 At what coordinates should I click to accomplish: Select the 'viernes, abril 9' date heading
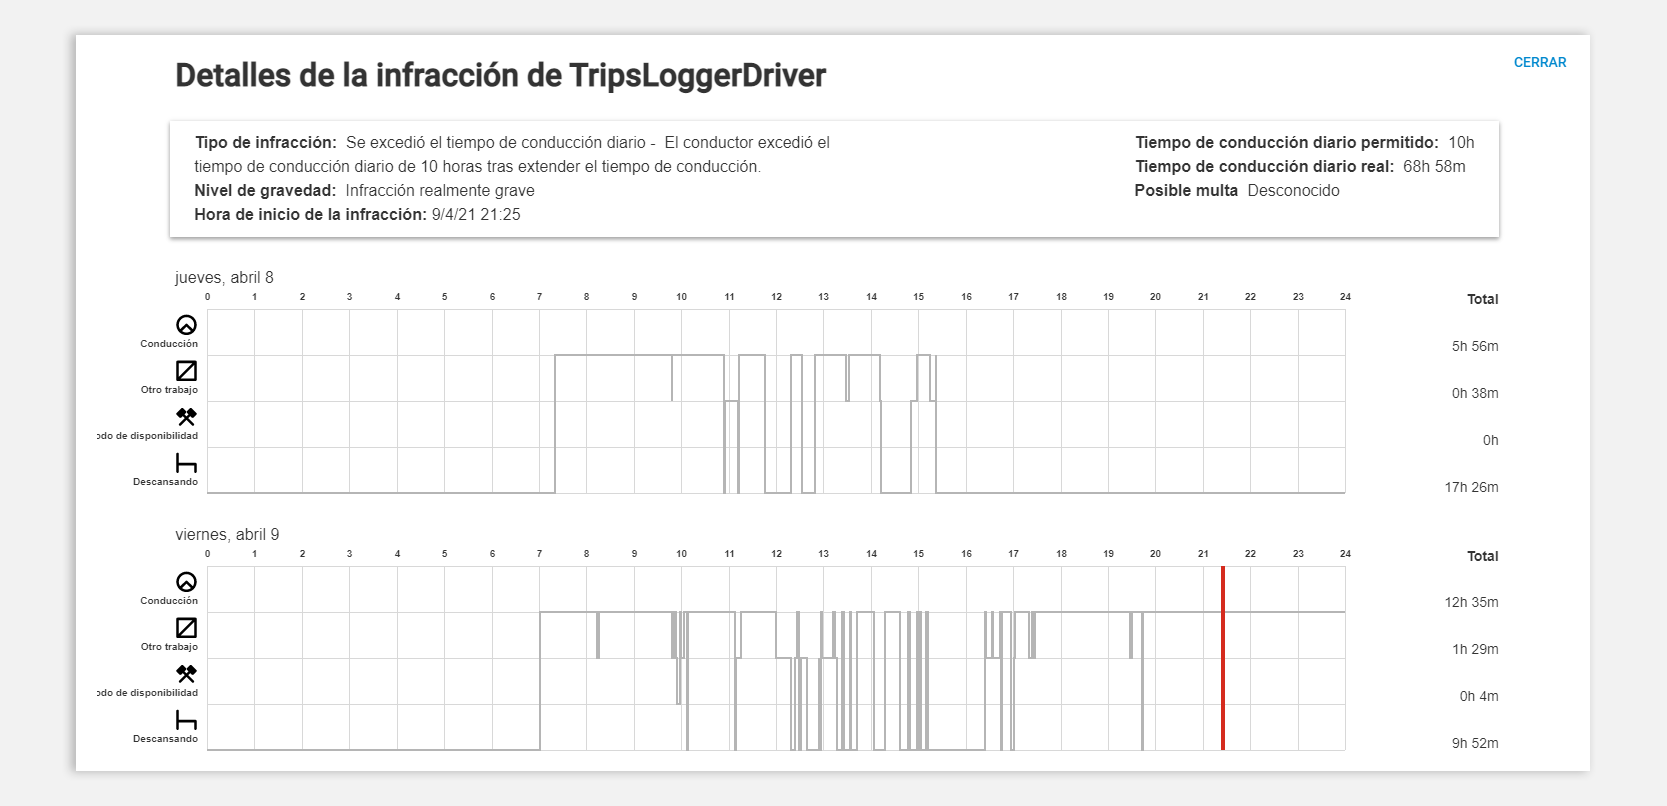tap(227, 535)
